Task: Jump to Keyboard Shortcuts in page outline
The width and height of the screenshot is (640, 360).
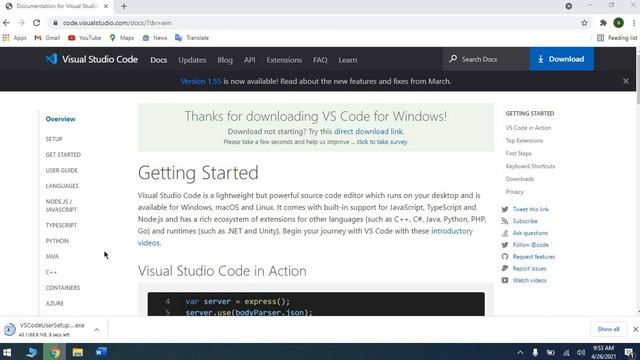Action: [x=530, y=166]
